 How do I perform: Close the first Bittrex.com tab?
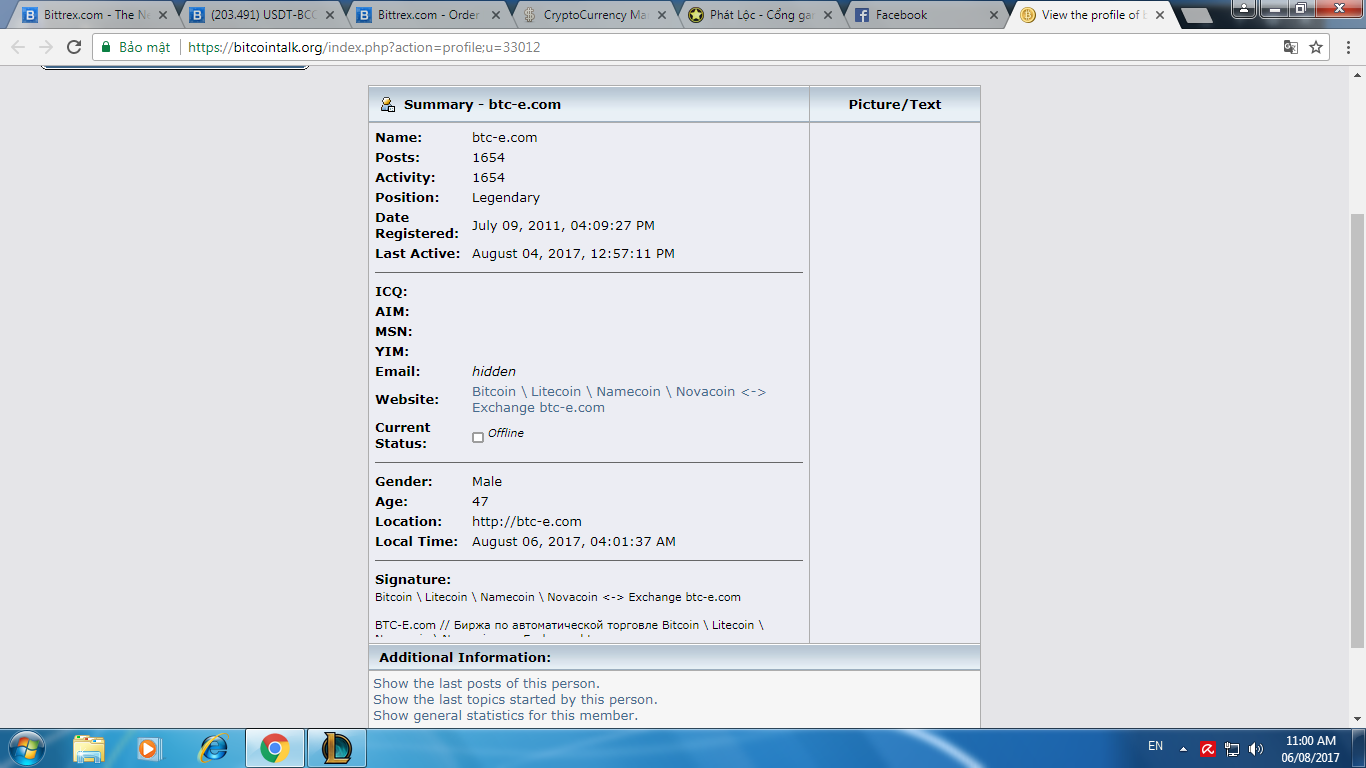pos(163,15)
